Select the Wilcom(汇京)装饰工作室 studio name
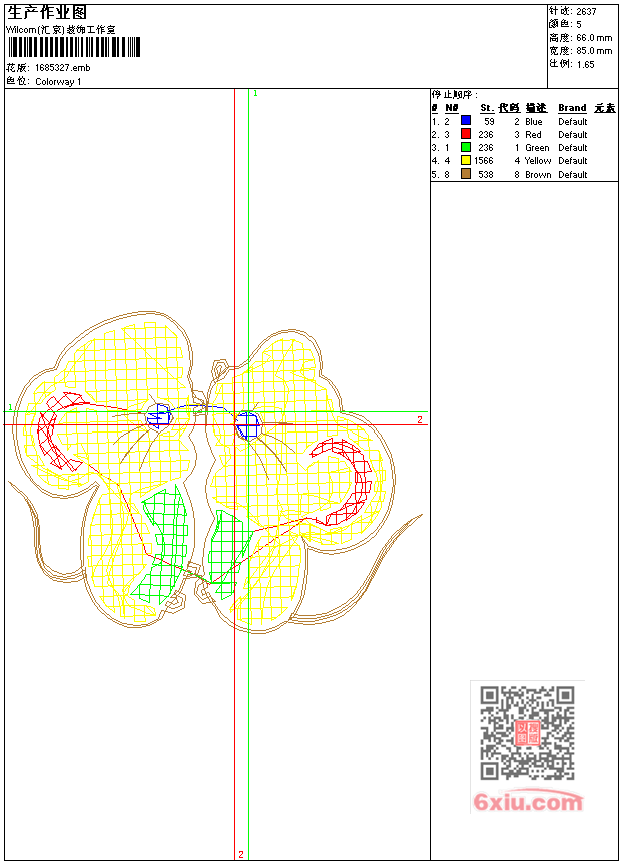 pyautogui.click(x=61, y=30)
